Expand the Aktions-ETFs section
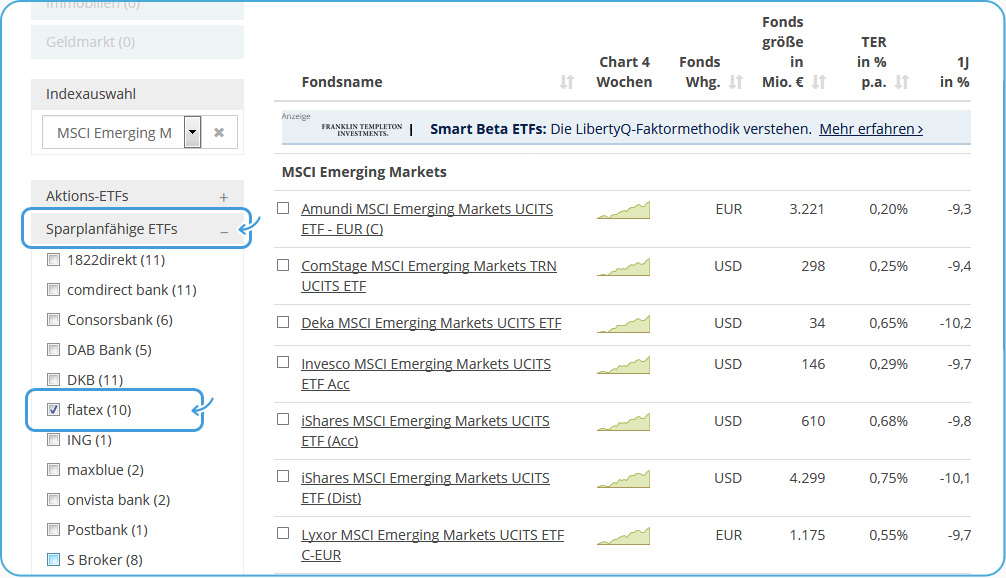This screenshot has width=1006, height=578. [x=223, y=198]
